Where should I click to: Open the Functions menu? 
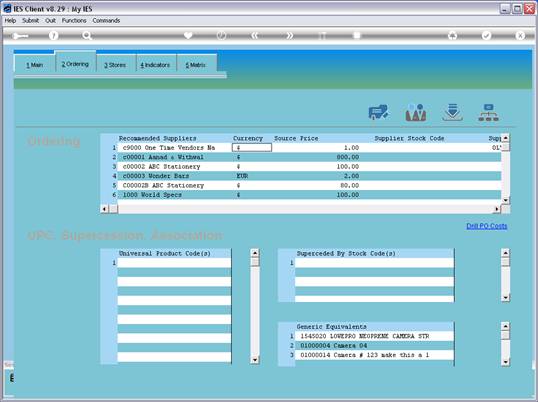tap(74, 21)
